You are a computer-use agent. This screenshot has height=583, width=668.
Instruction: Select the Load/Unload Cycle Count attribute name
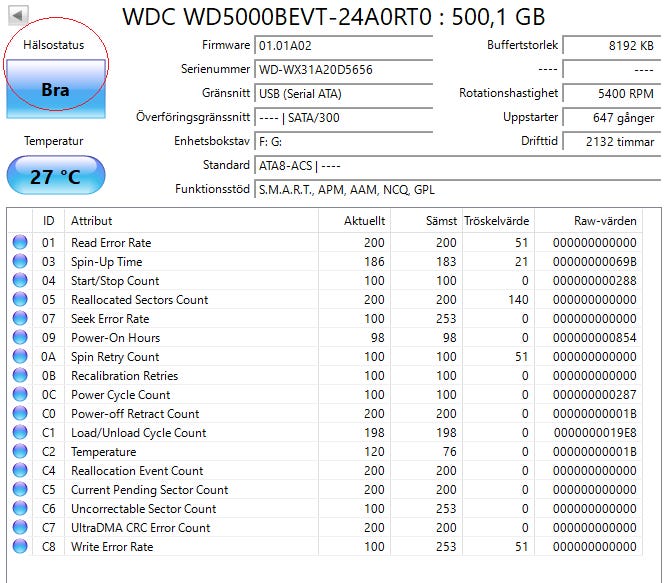(x=138, y=433)
